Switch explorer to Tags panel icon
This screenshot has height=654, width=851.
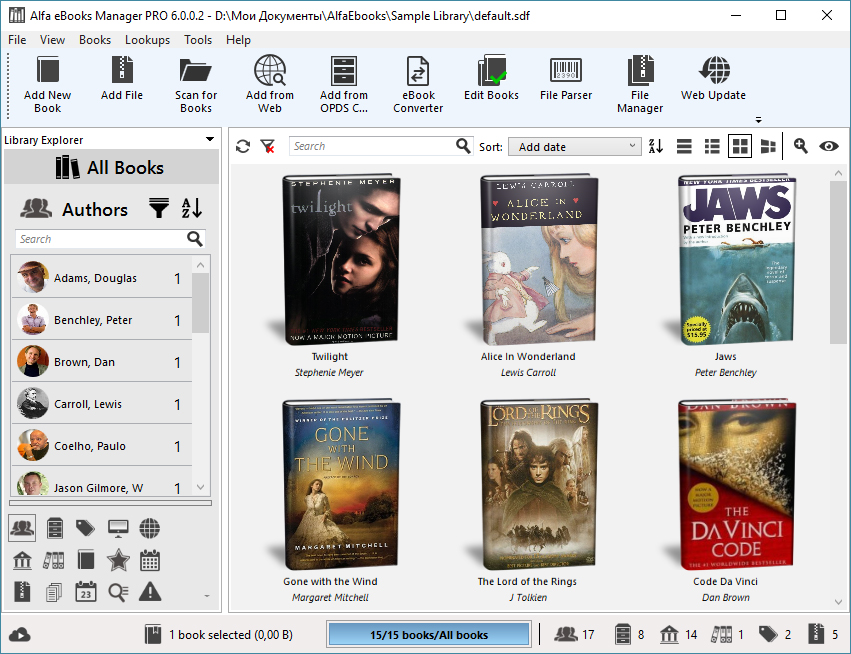(x=85, y=528)
